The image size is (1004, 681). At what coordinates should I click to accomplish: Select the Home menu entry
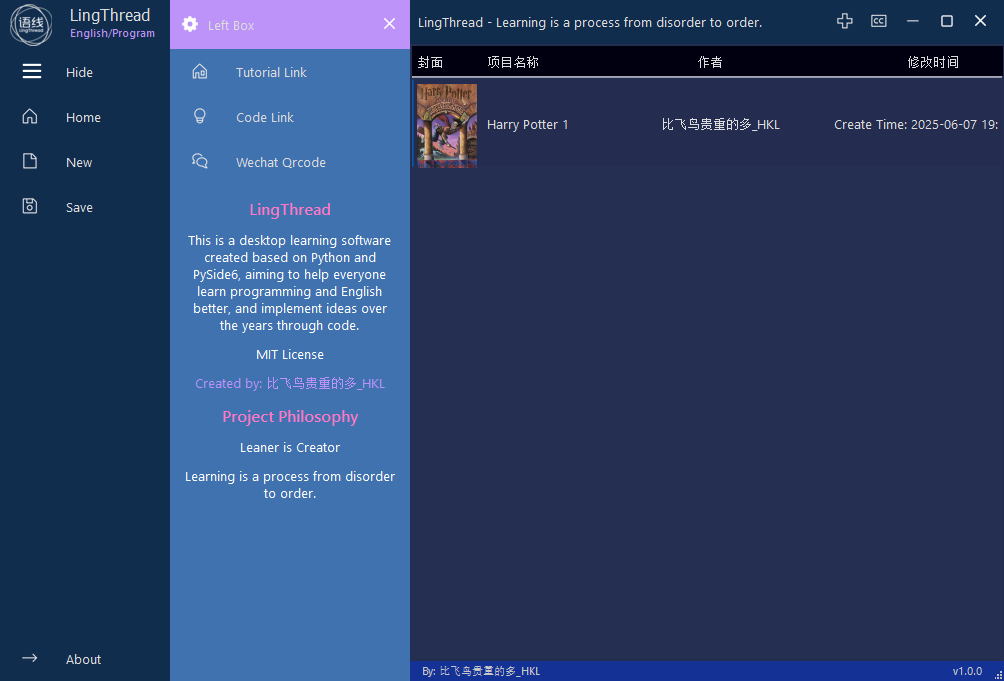coord(83,116)
